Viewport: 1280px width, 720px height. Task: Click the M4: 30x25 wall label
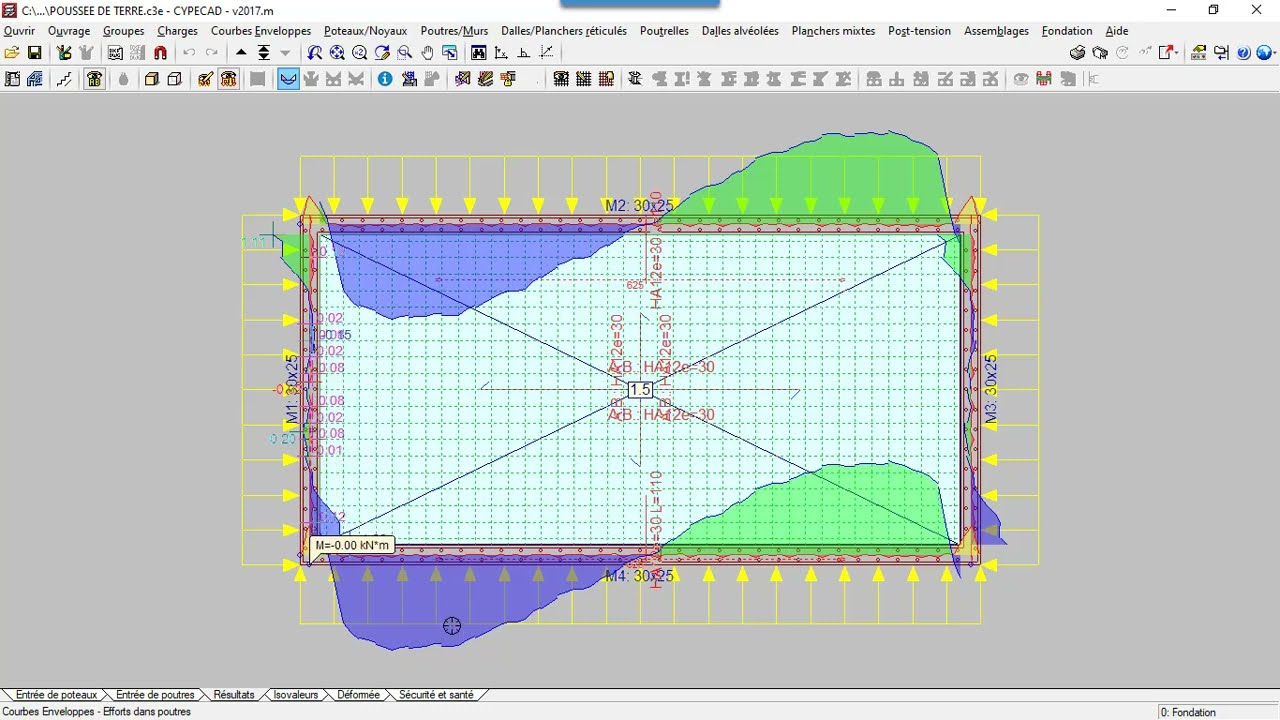(639, 576)
